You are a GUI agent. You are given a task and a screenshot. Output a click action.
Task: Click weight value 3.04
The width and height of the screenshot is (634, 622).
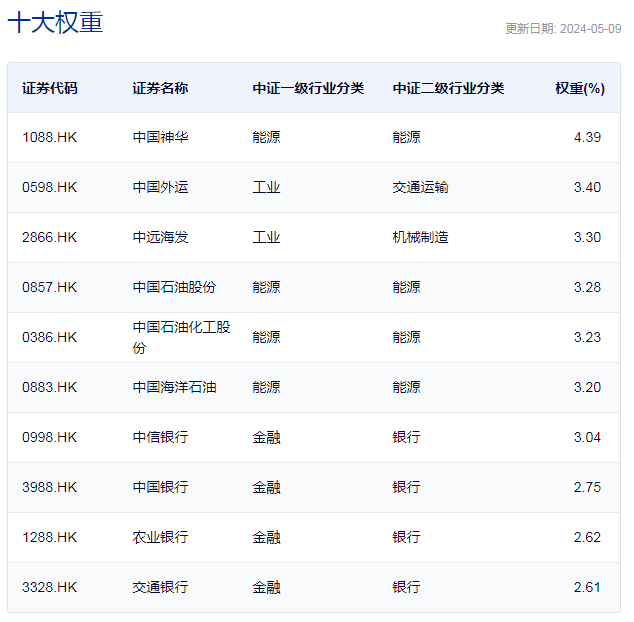point(587,438)
